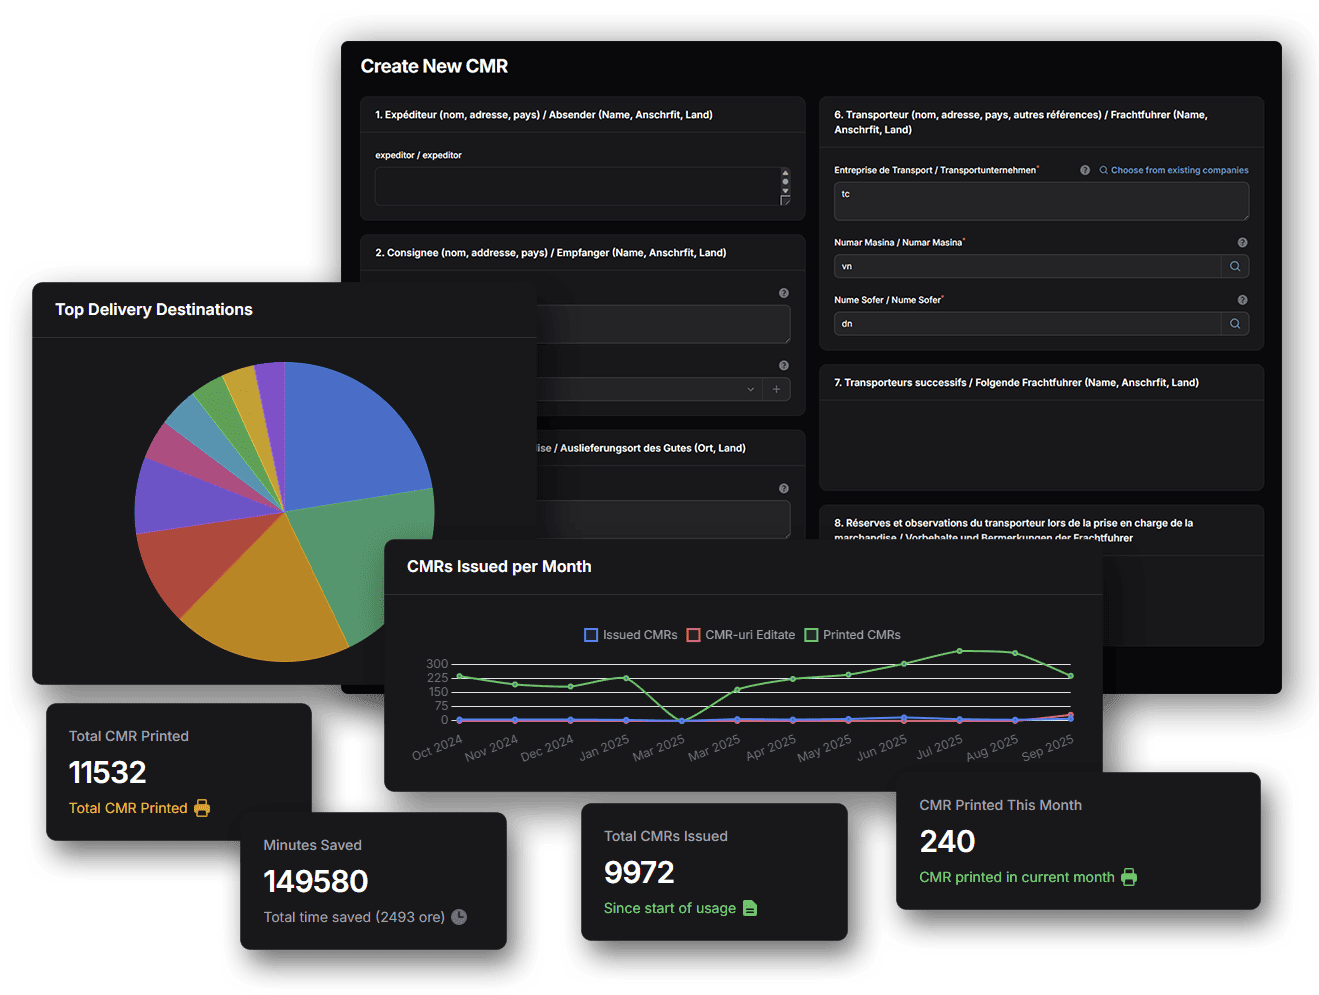Click the clock icon next to total time saved
The width and height of the screenshot is (1319, 995).
coord(458,916)
